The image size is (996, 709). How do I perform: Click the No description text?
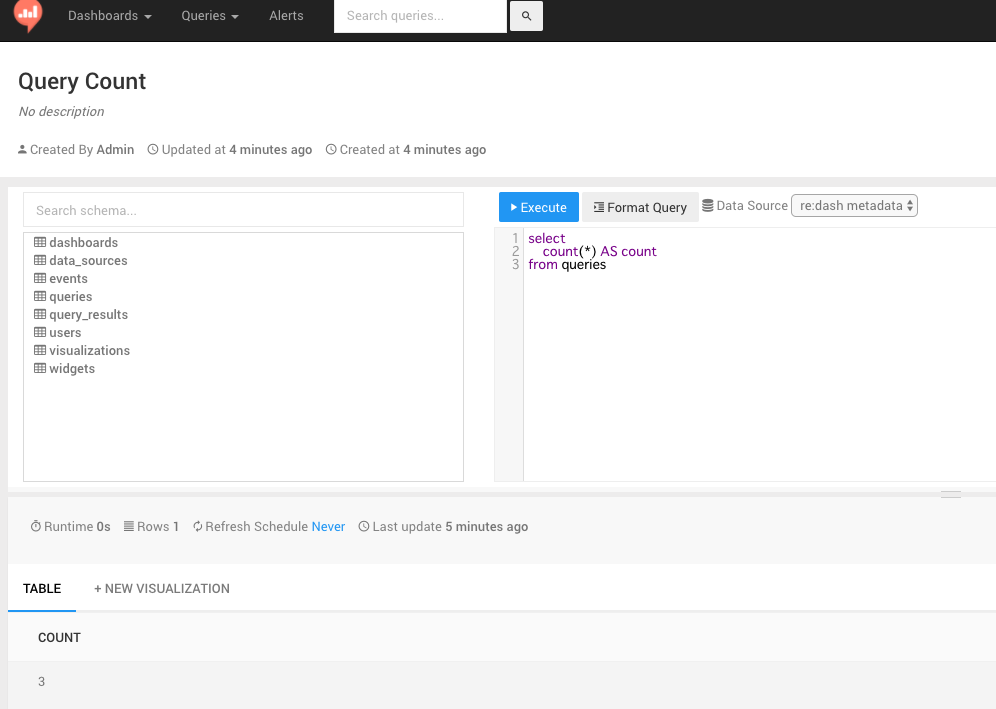[61, 111]
